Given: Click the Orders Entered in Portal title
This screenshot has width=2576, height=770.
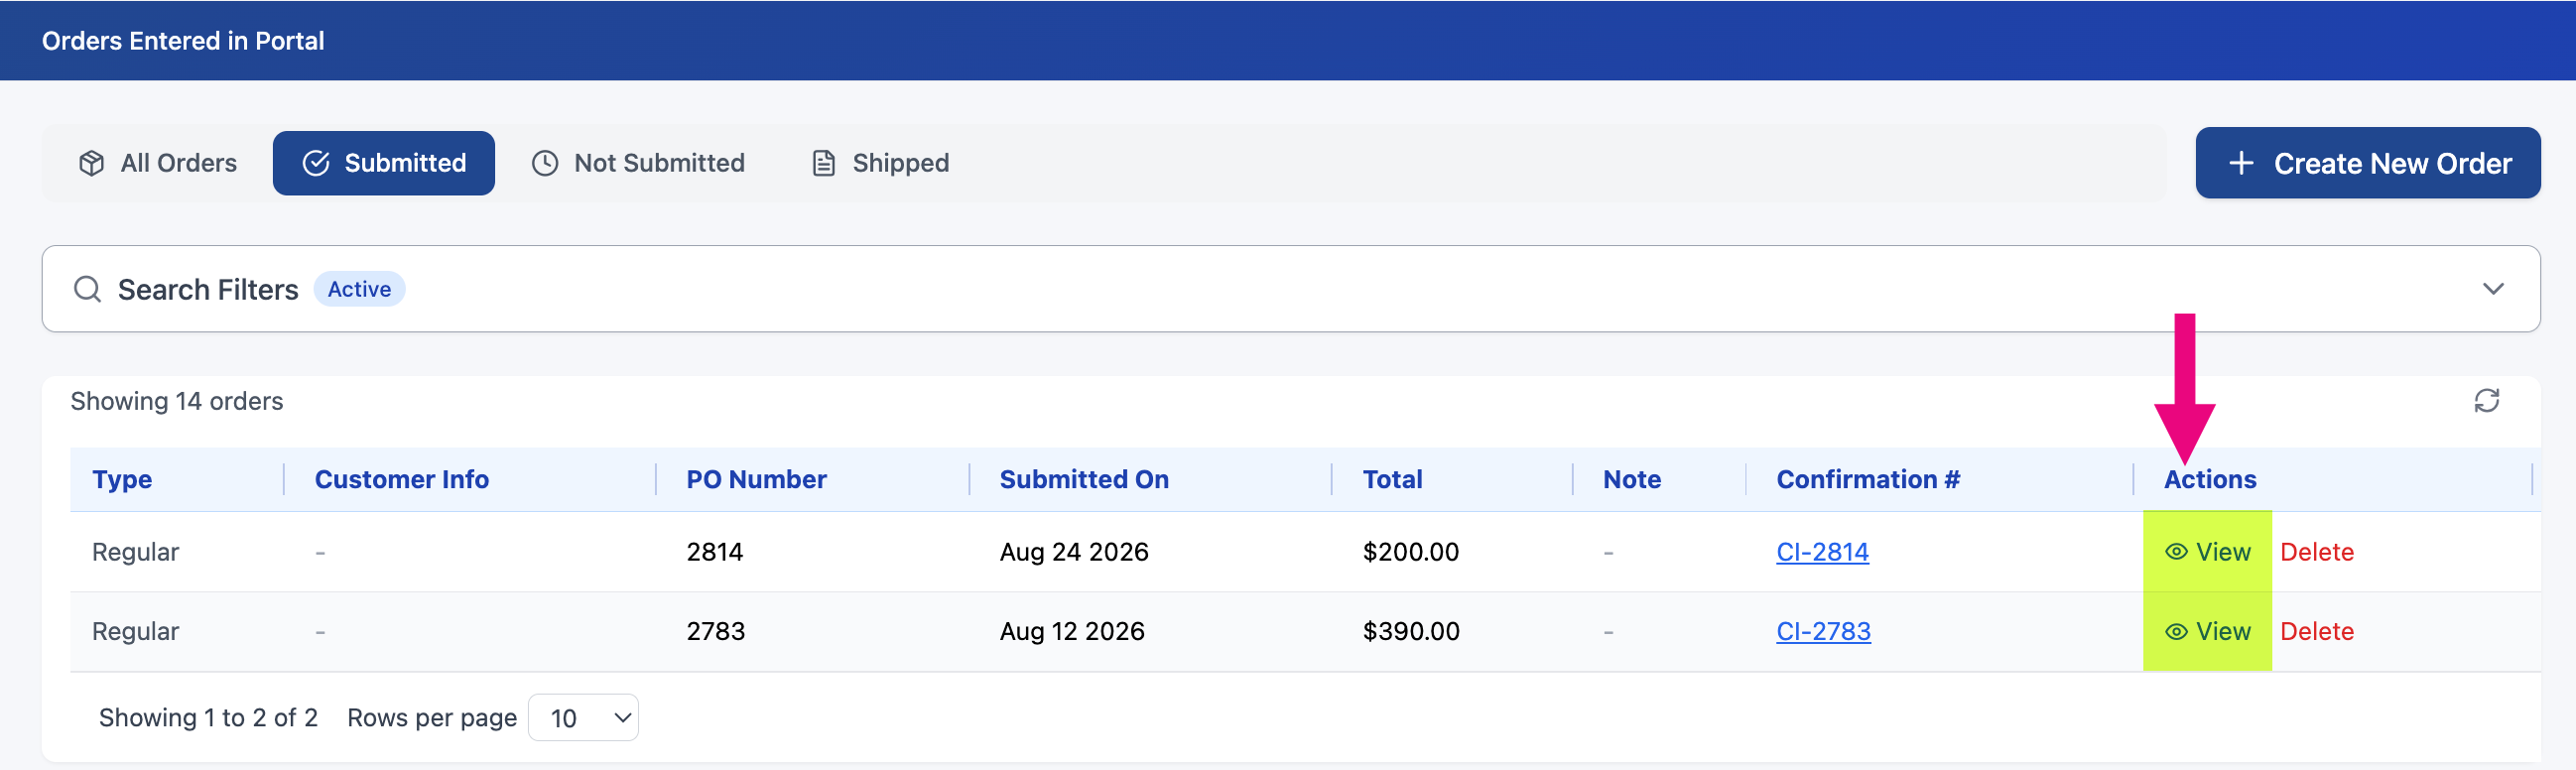Looking at the screenshot, I should [183, 41].
